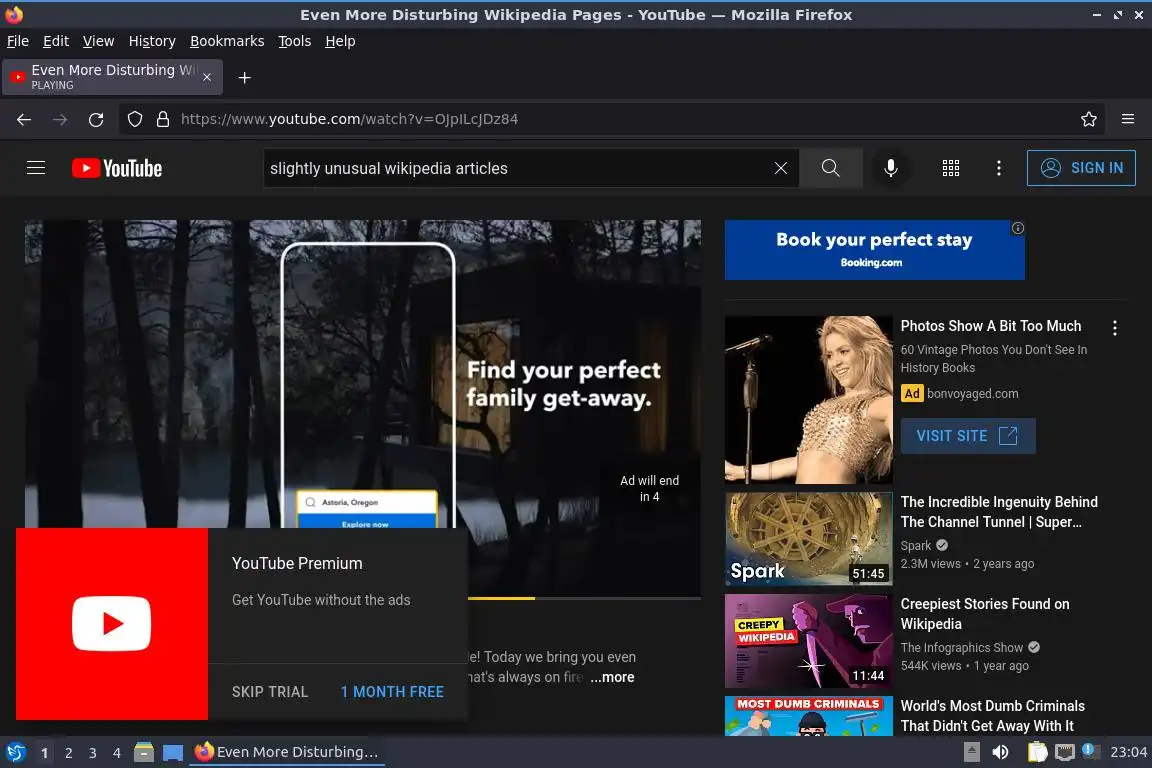Click 1 MONTH FREE offer
1152x768 pixels.
point(392,692)
